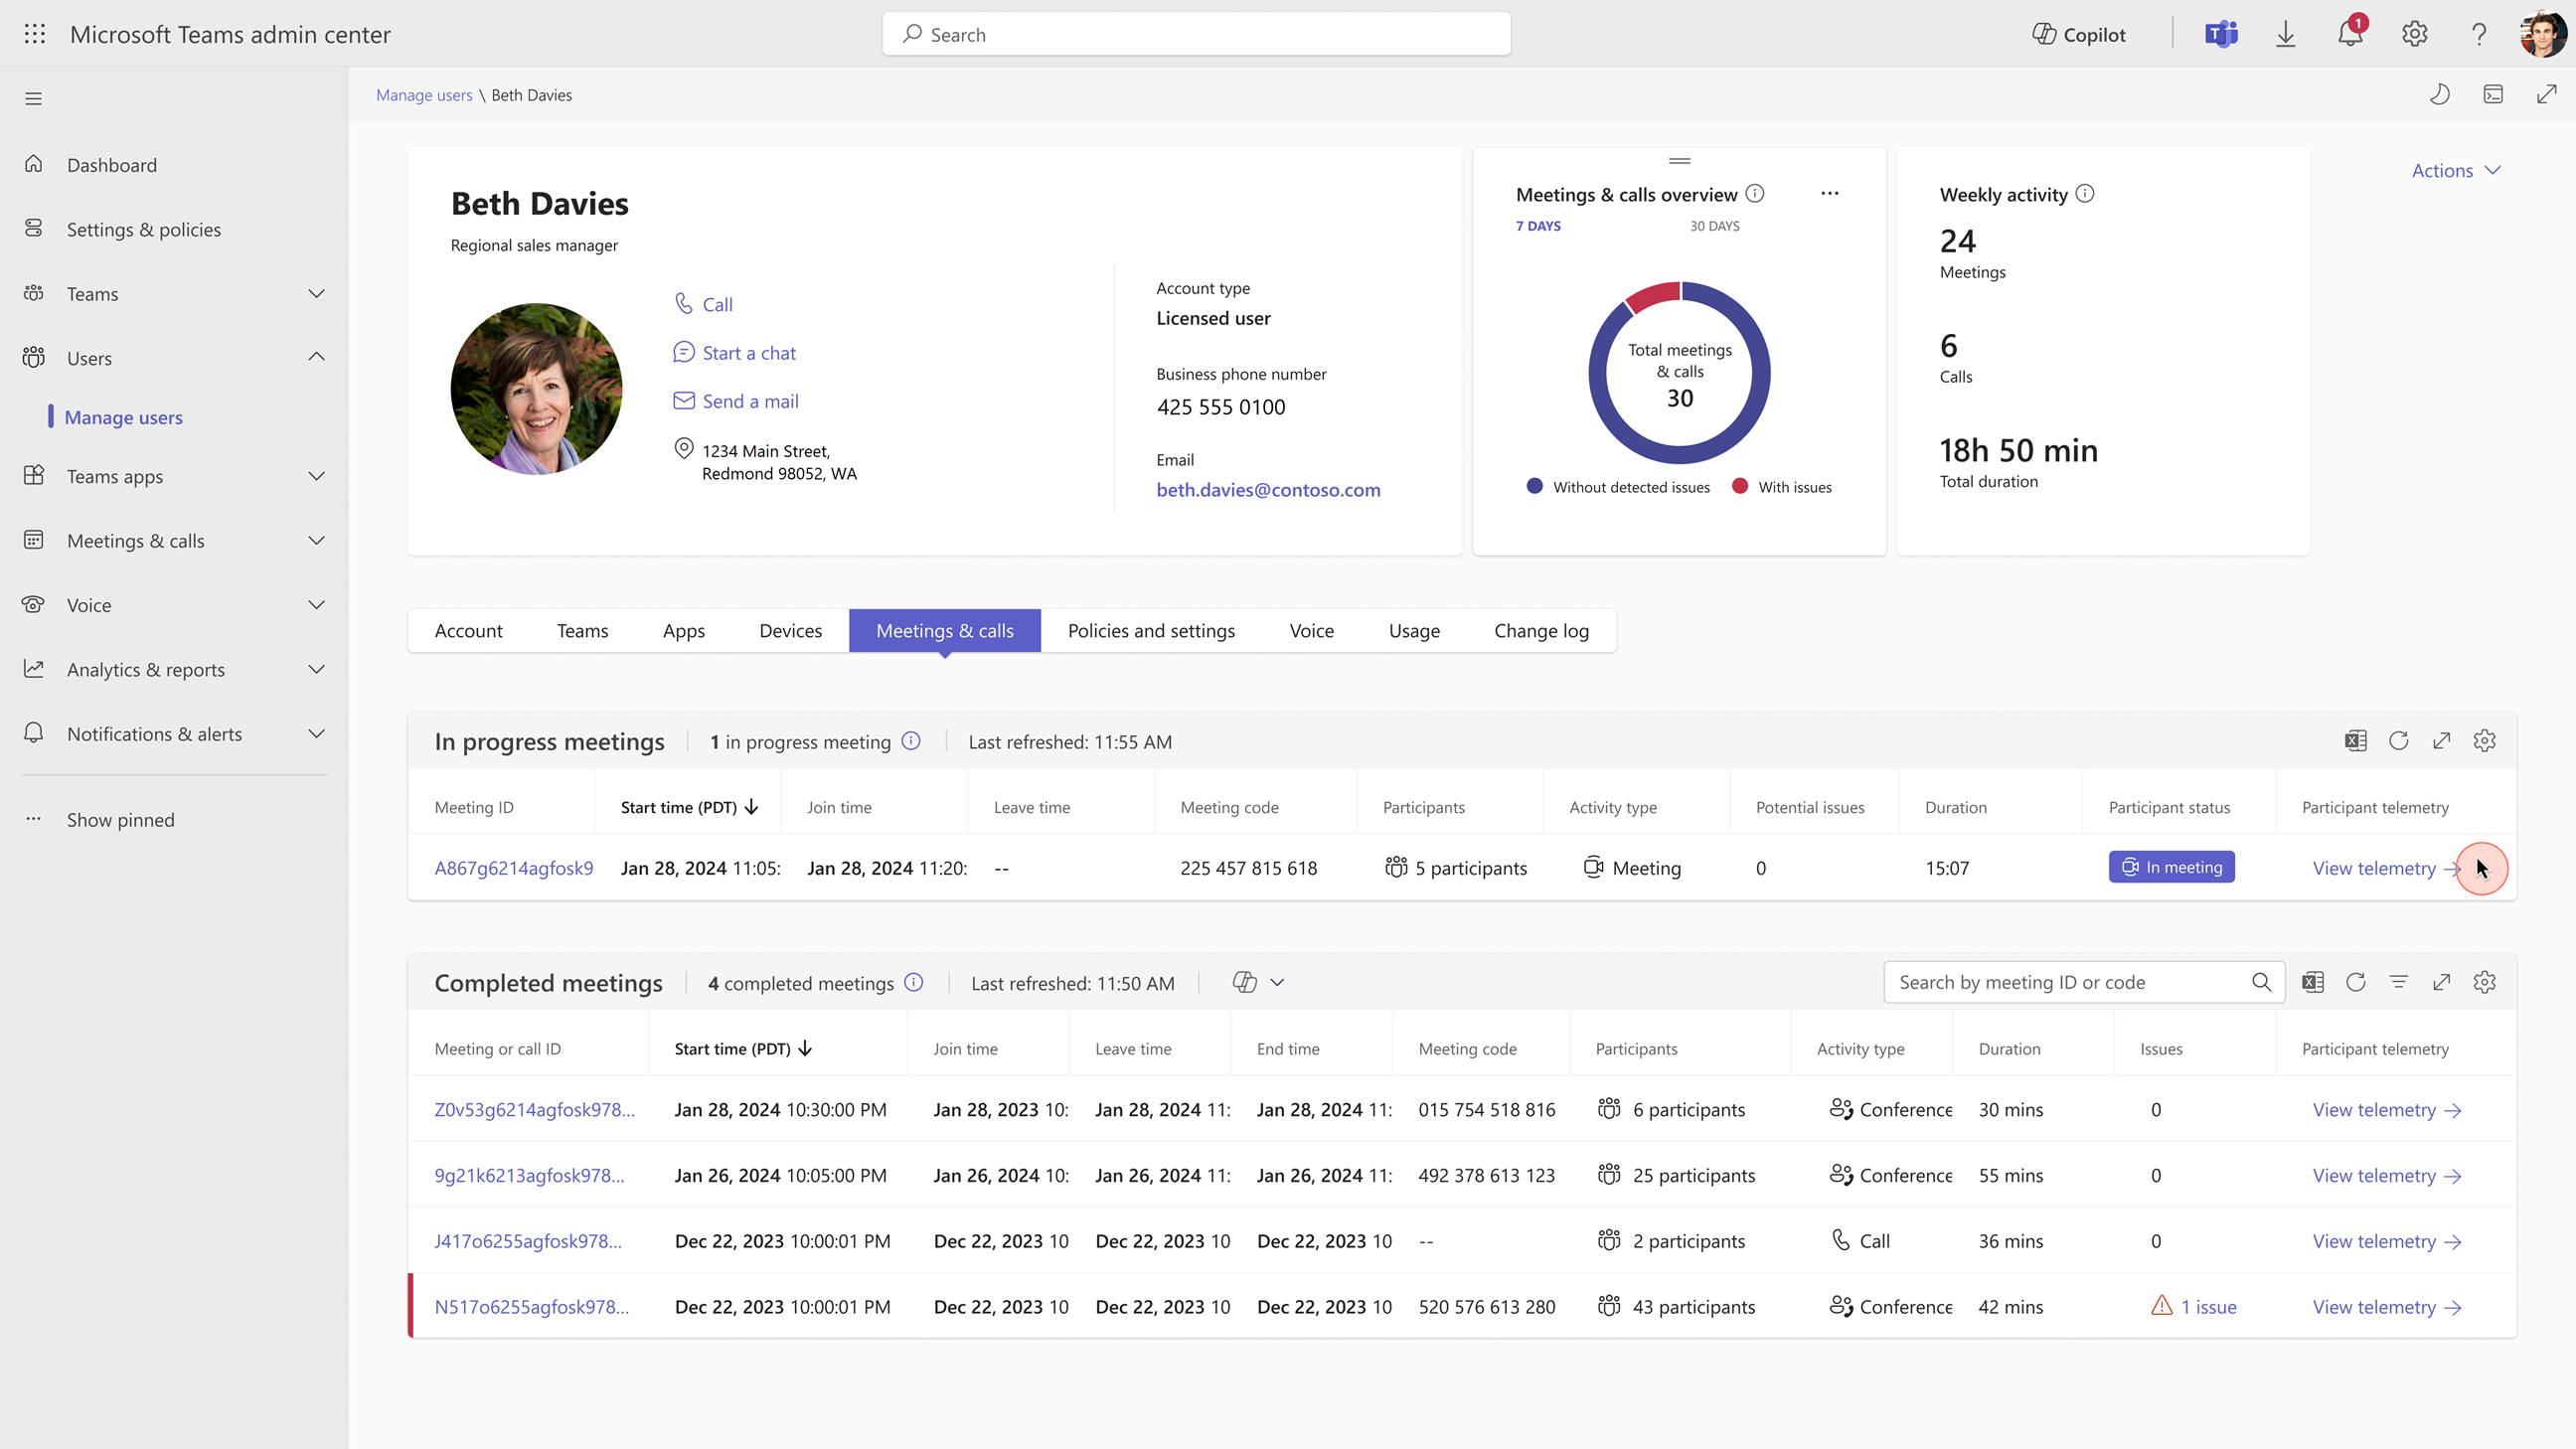Screen dimensions: 2576x1449
Task: Expand Meetings & calls in sidebar
Action: 316,540
